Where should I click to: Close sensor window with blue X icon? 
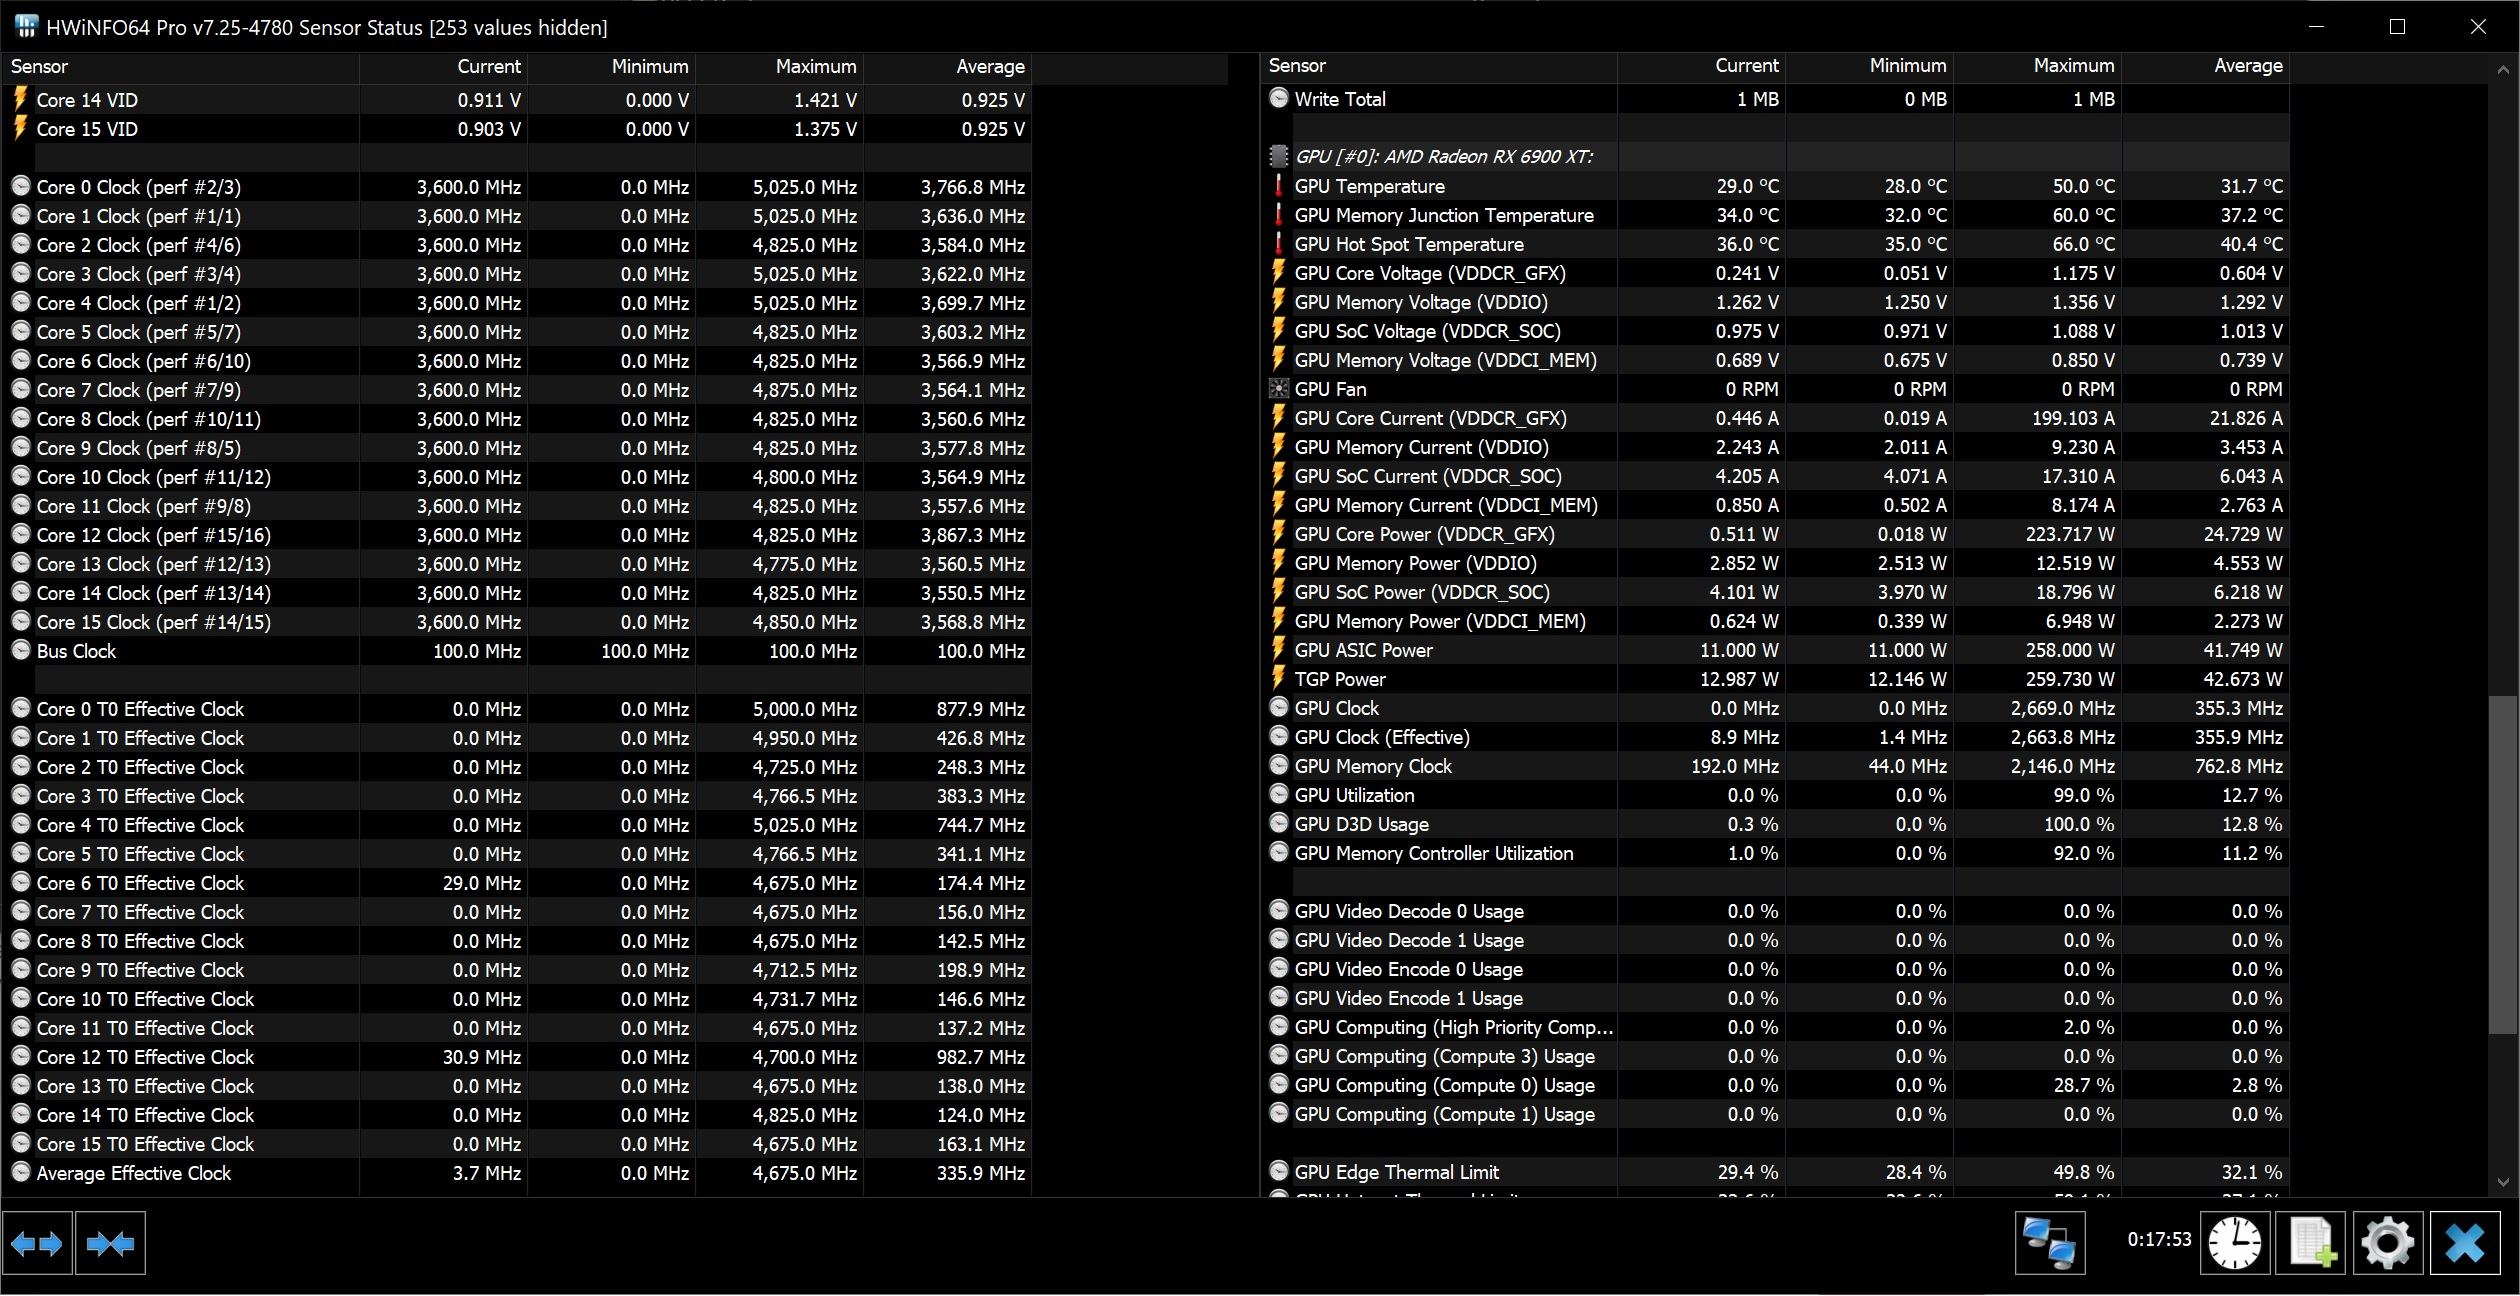[x=2465, y=1243]
